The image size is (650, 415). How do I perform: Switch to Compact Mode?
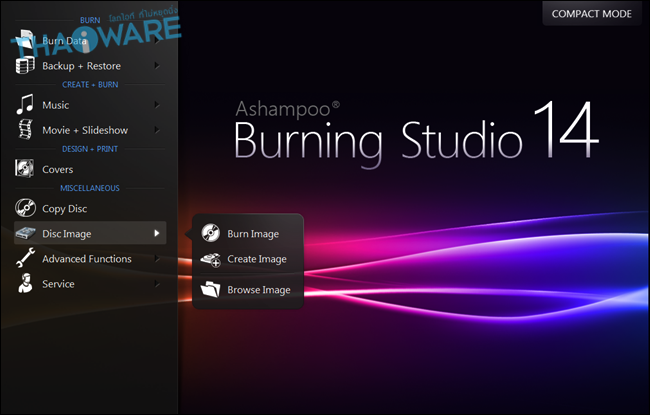pyautogui.click(x=592, y=14)
